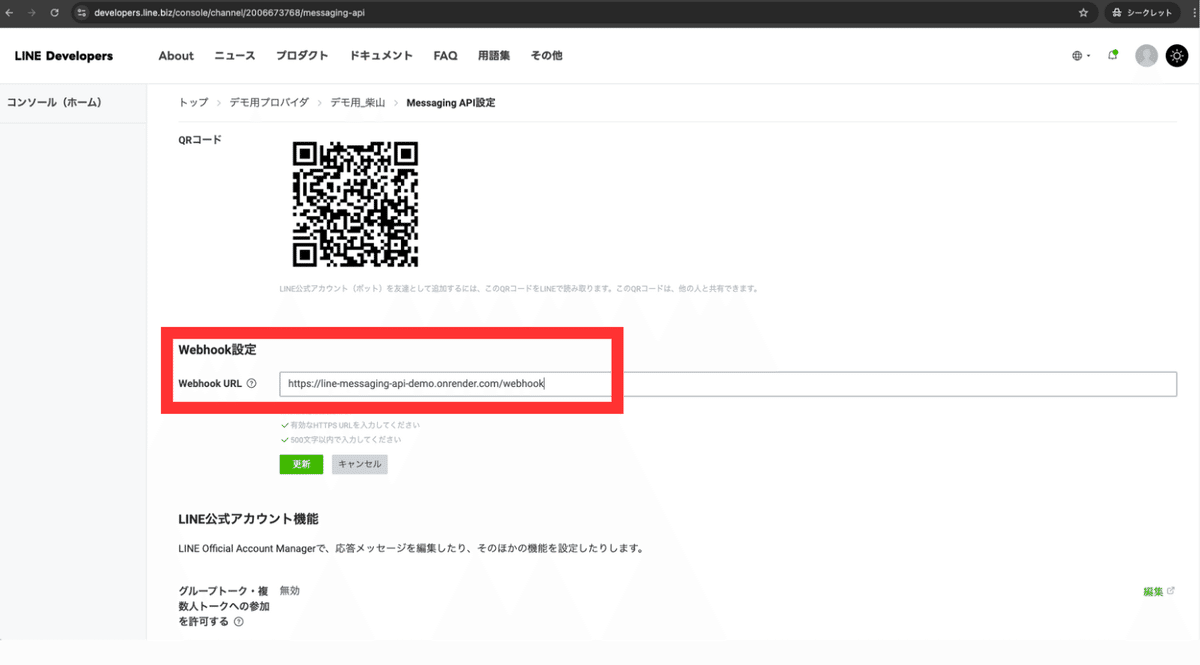Click inside the Webhook URL input field
1200x665 pixels.
point(728,383)
